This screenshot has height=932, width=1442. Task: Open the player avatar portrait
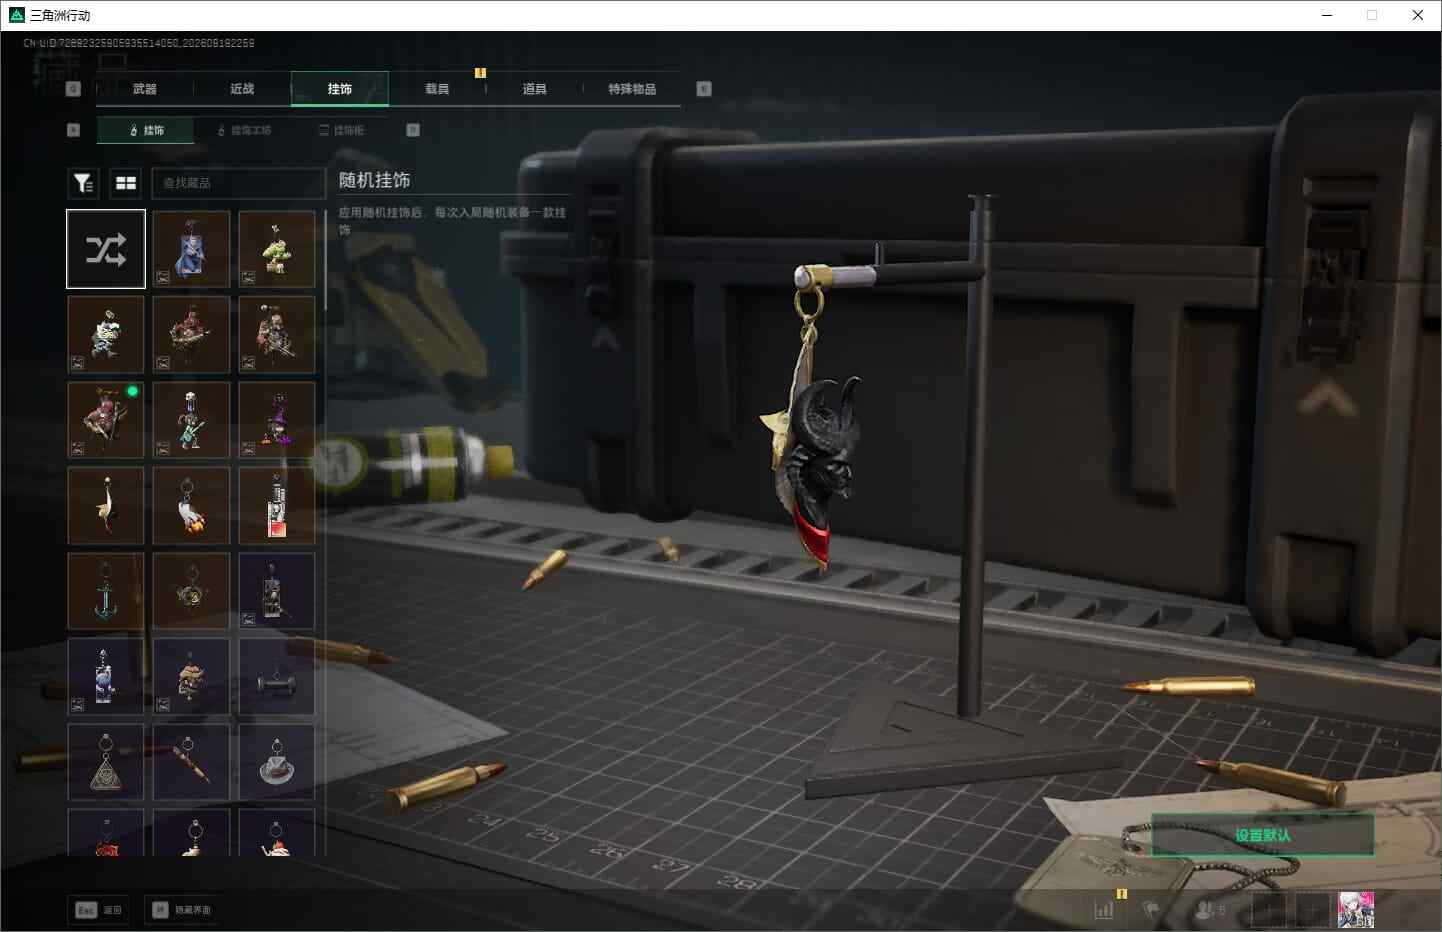coord(1356,910)
